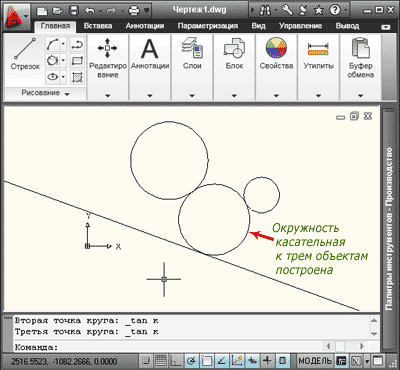Switch to the Аннотации ribbon tab
Image resolution: width=400 pixels, height=370 pixels.
[x=145, y=26]
